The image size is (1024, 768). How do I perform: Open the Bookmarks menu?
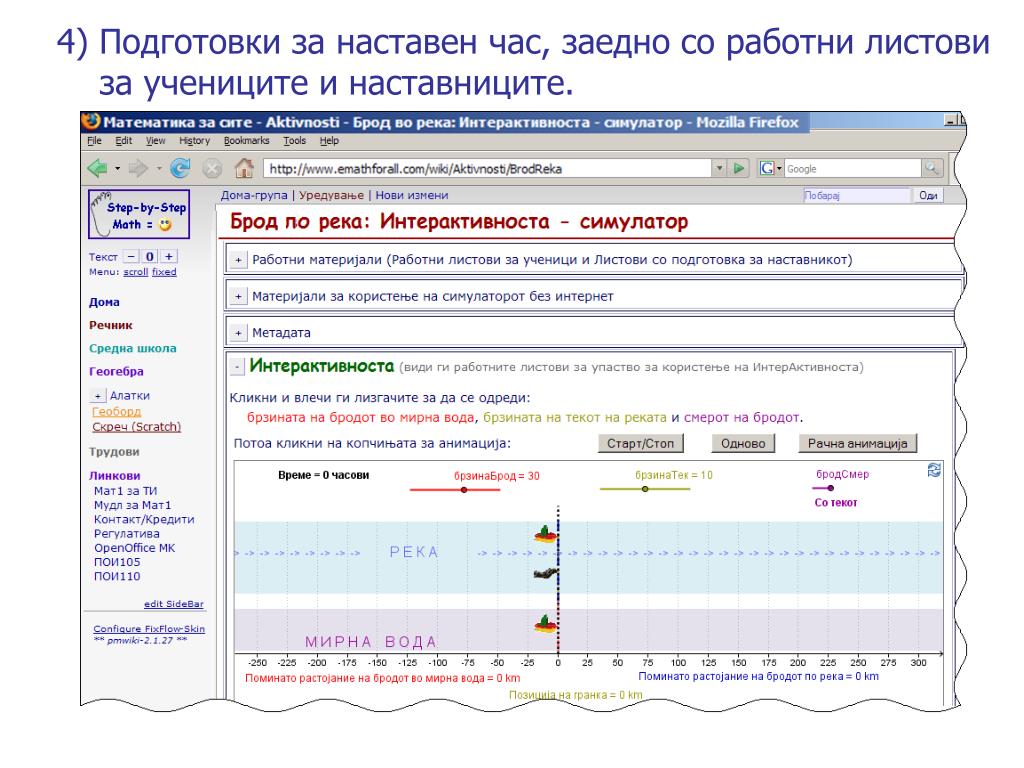coord(246,140)
